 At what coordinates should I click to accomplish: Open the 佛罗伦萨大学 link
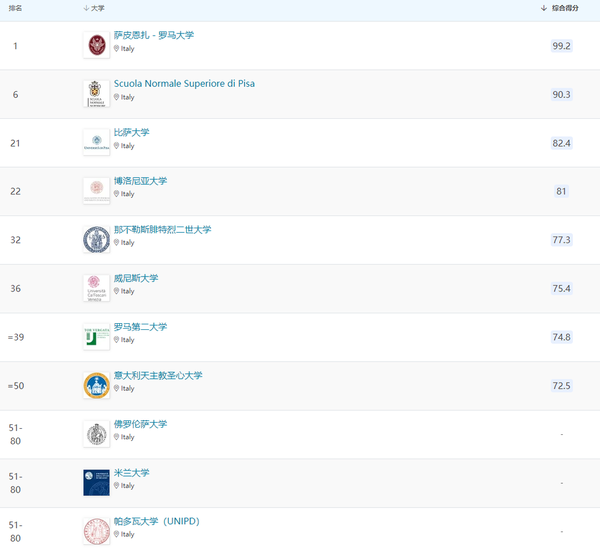pos(140,424)
